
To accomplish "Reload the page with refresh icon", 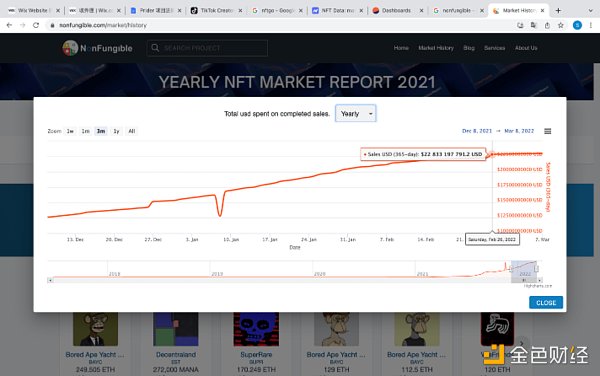I will tap(36, 25).
